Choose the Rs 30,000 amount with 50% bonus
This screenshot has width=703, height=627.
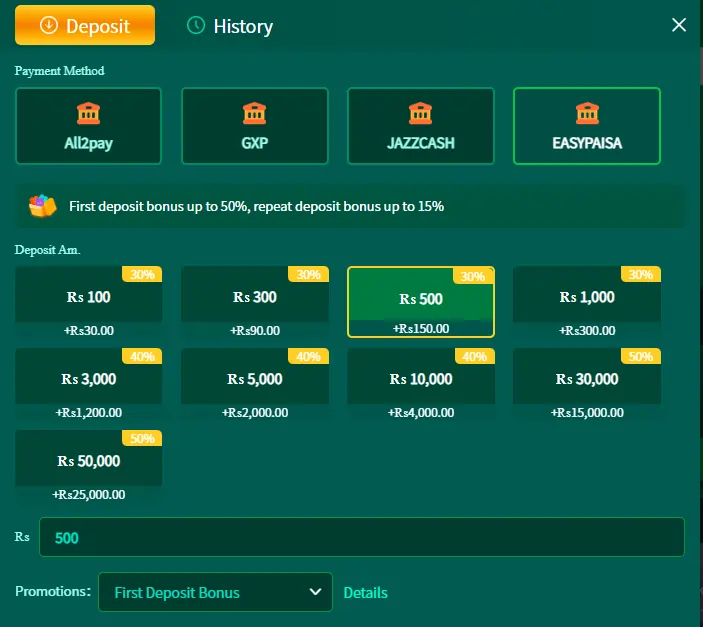587,379
